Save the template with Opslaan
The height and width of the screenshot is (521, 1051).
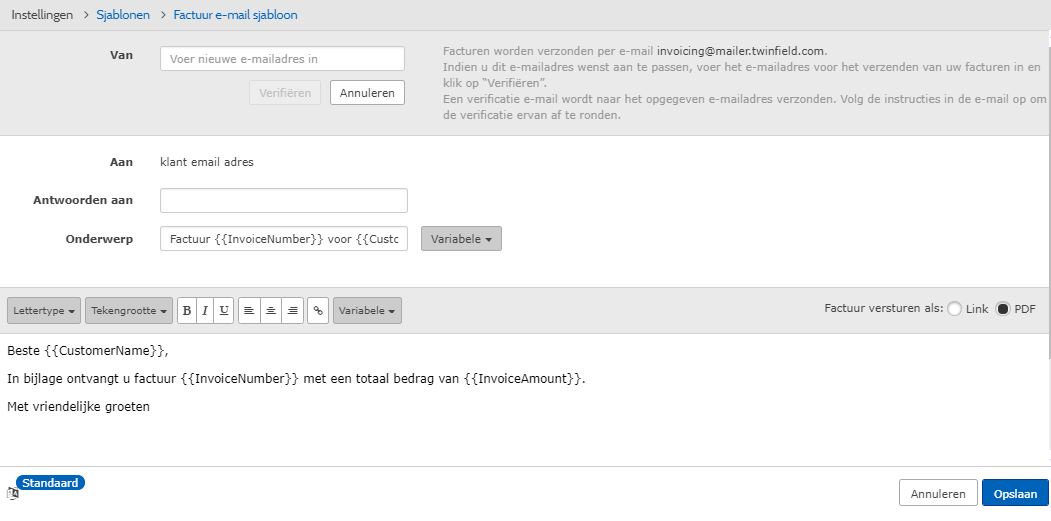tap(1015, 494)
